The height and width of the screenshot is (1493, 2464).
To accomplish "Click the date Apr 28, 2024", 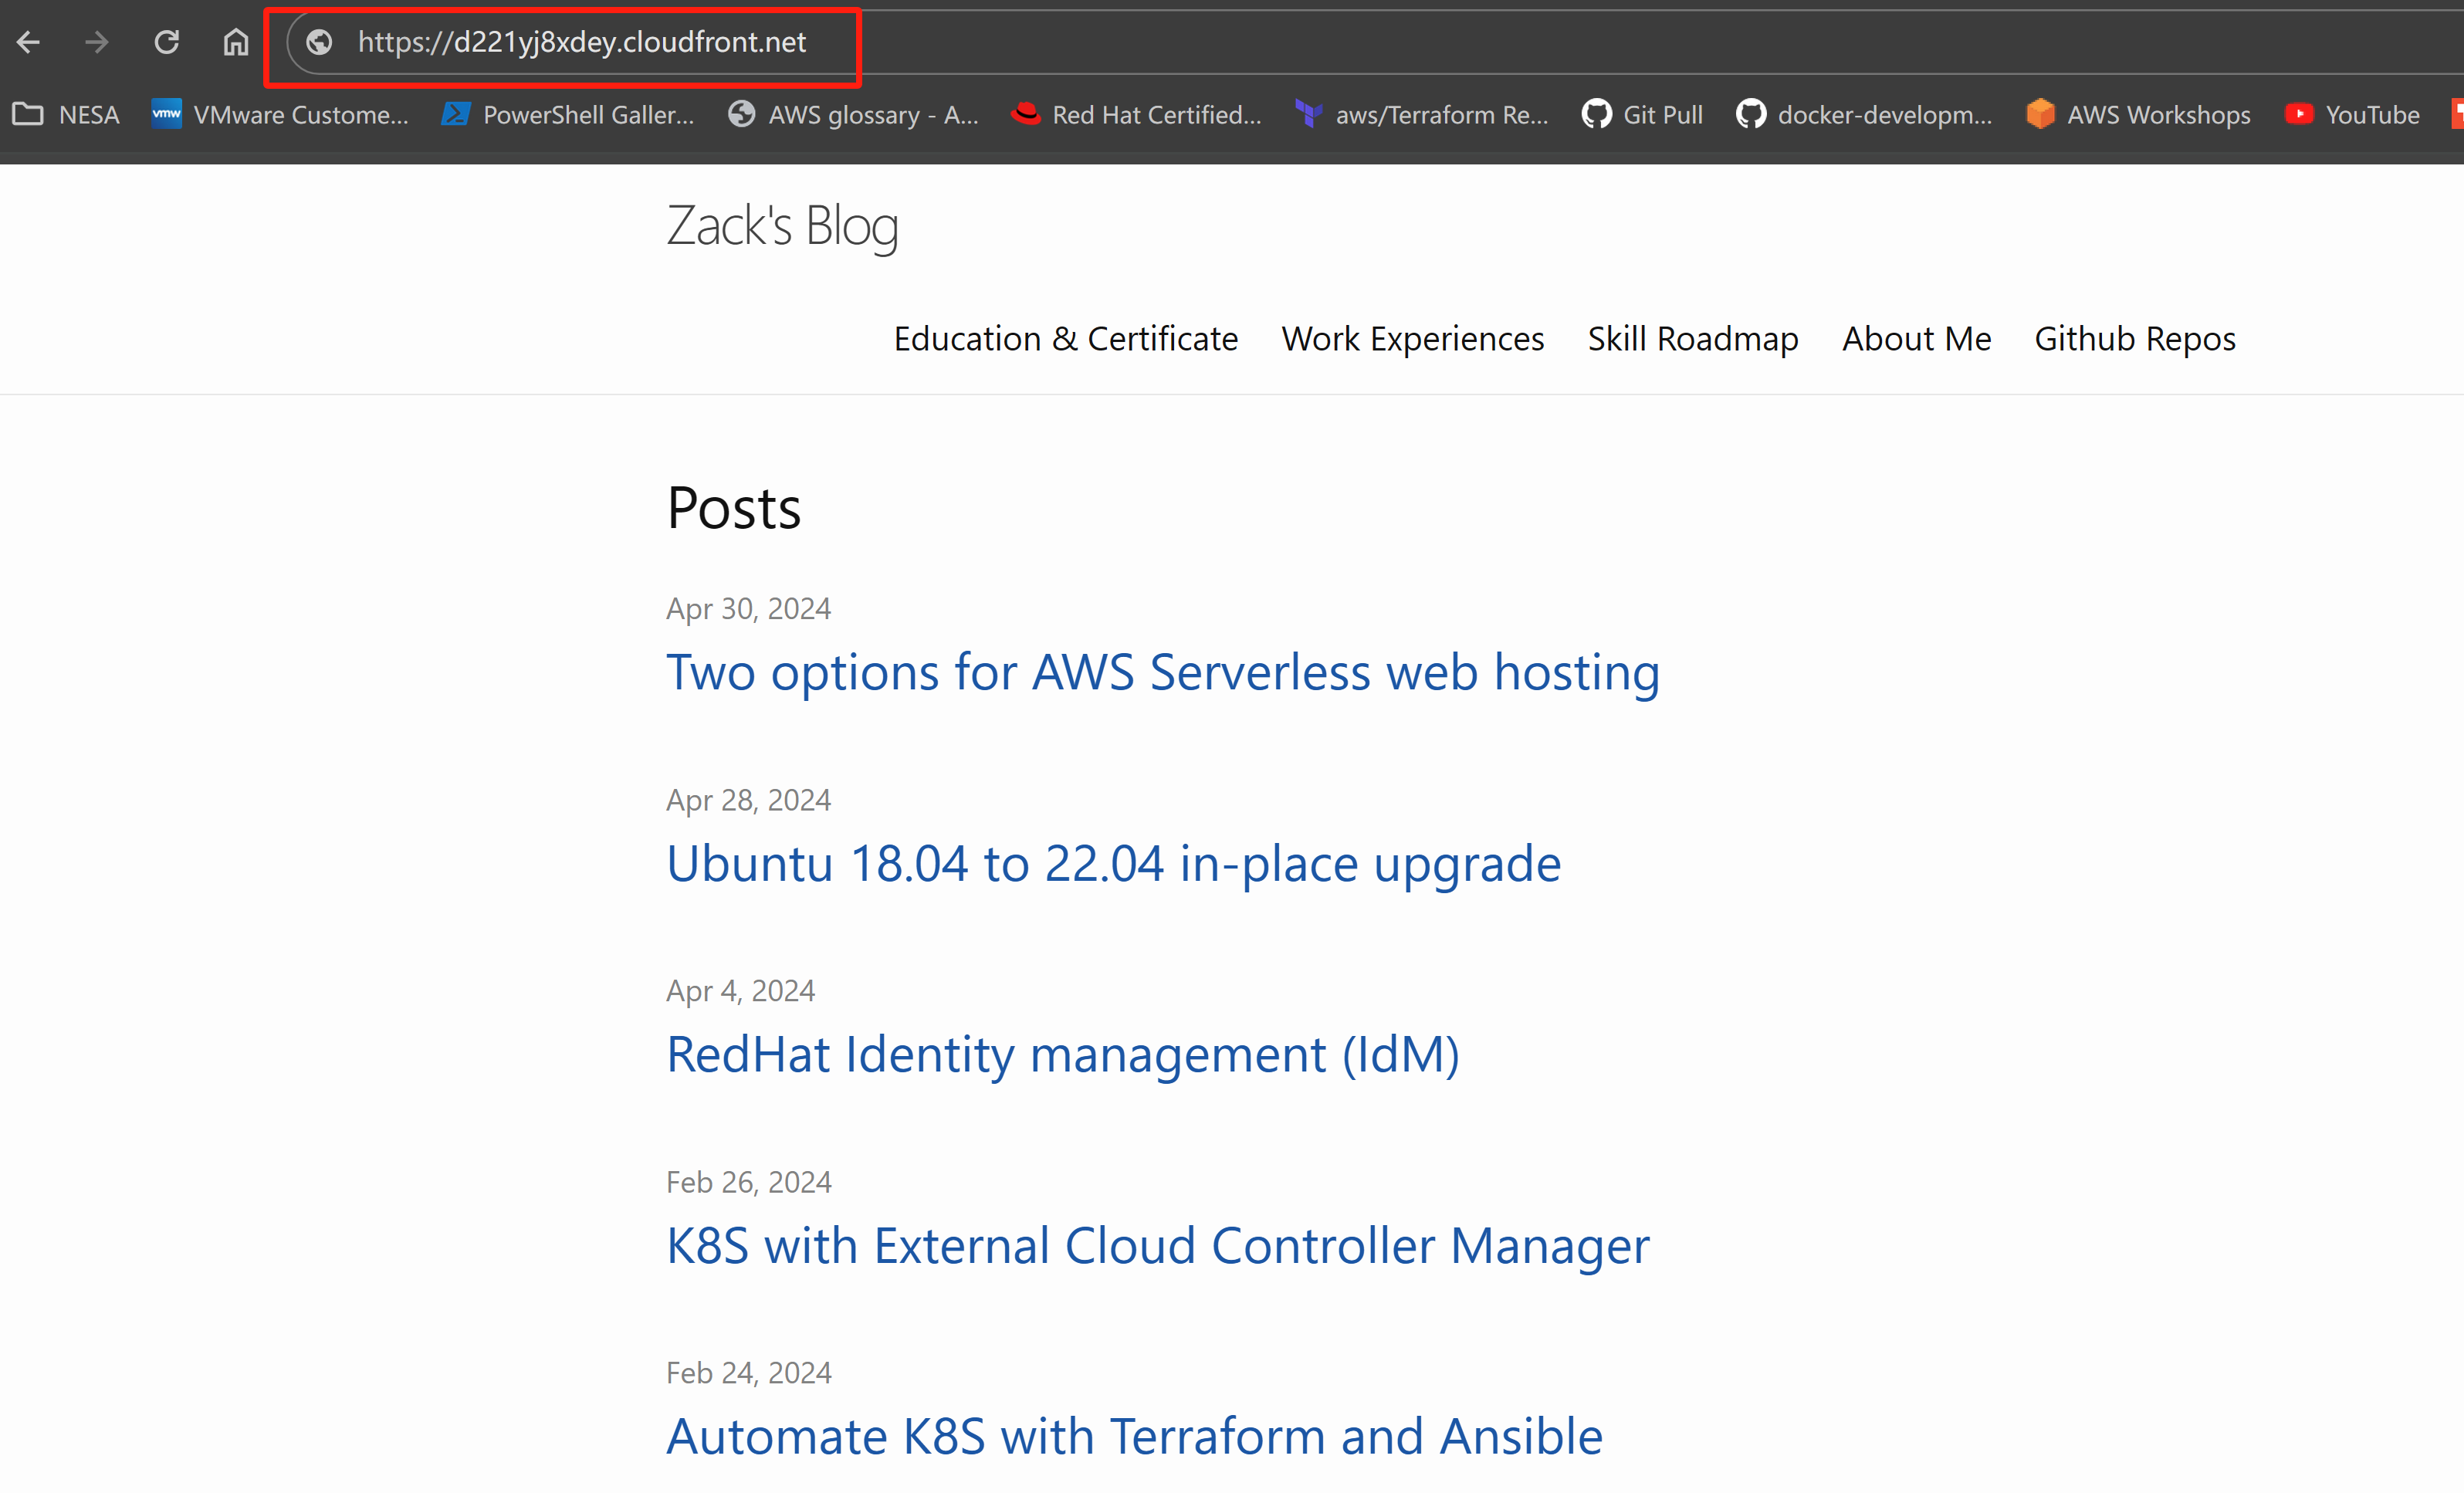I will click(749, 800).
